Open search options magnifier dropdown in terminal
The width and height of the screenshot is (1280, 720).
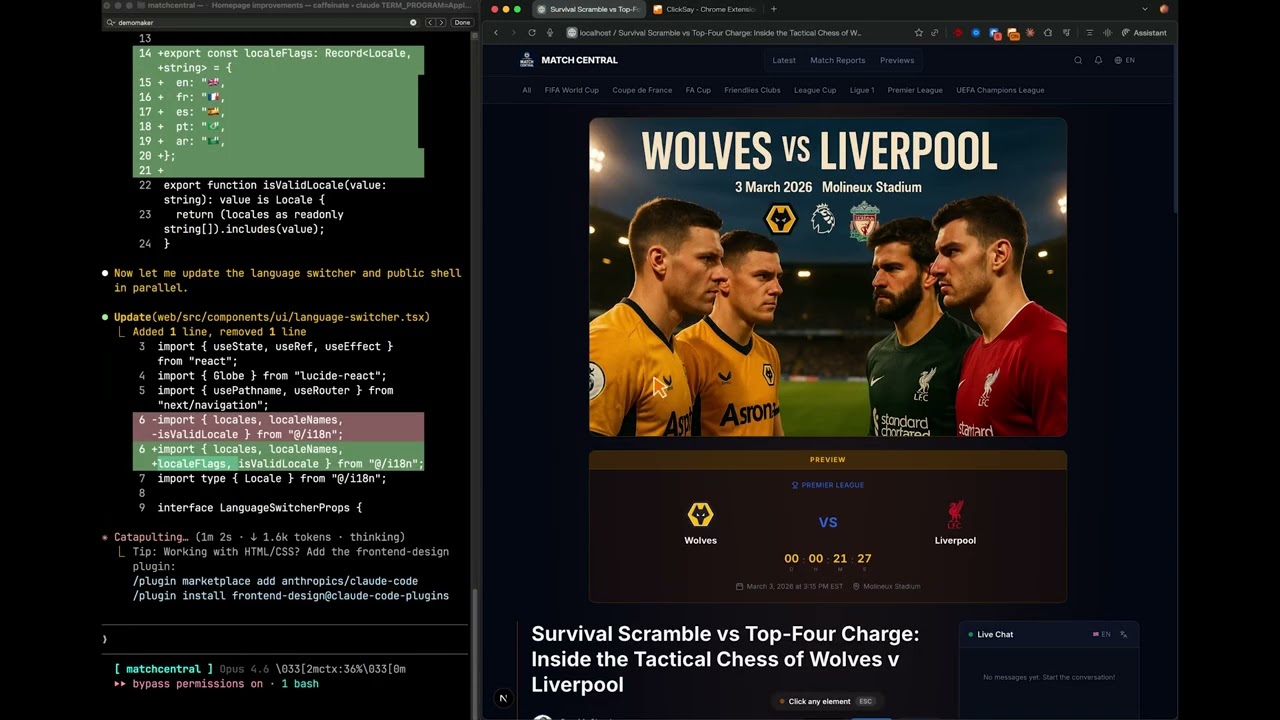click(x=110, y=22)
